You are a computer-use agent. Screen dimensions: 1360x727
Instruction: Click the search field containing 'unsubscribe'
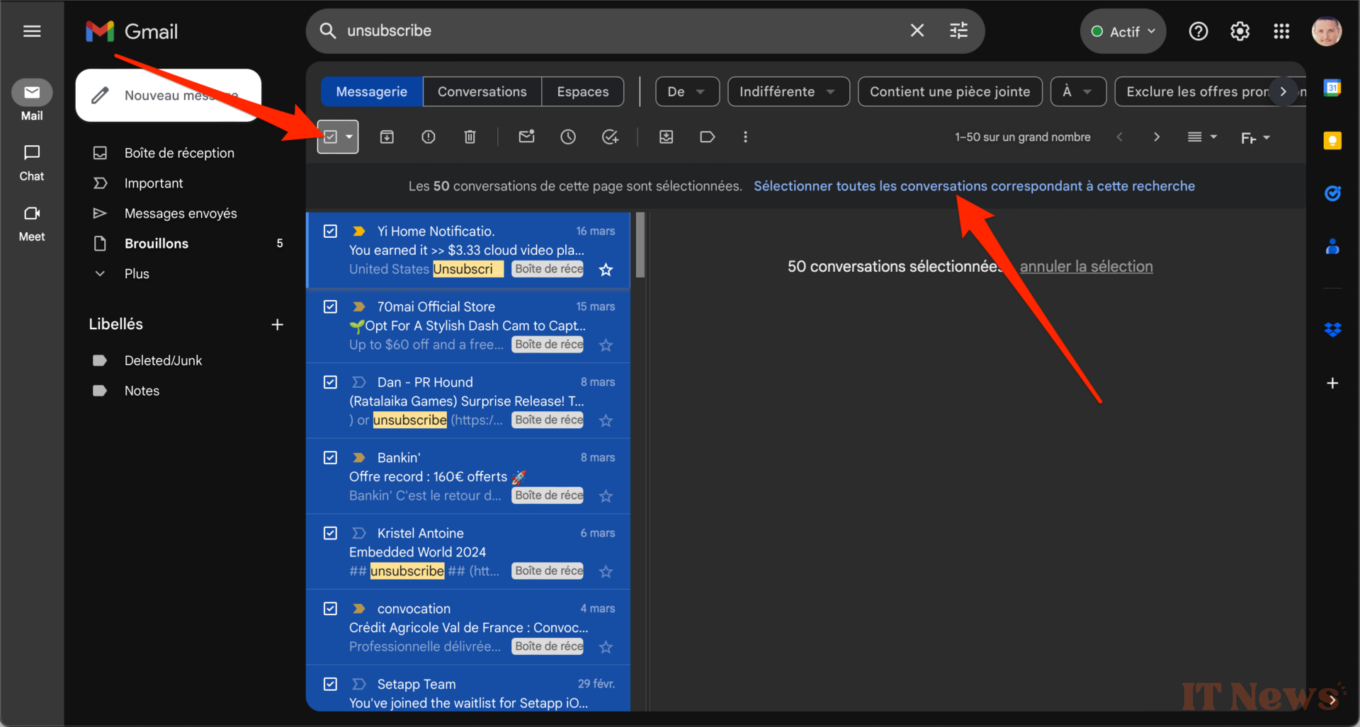click(620, 31)
